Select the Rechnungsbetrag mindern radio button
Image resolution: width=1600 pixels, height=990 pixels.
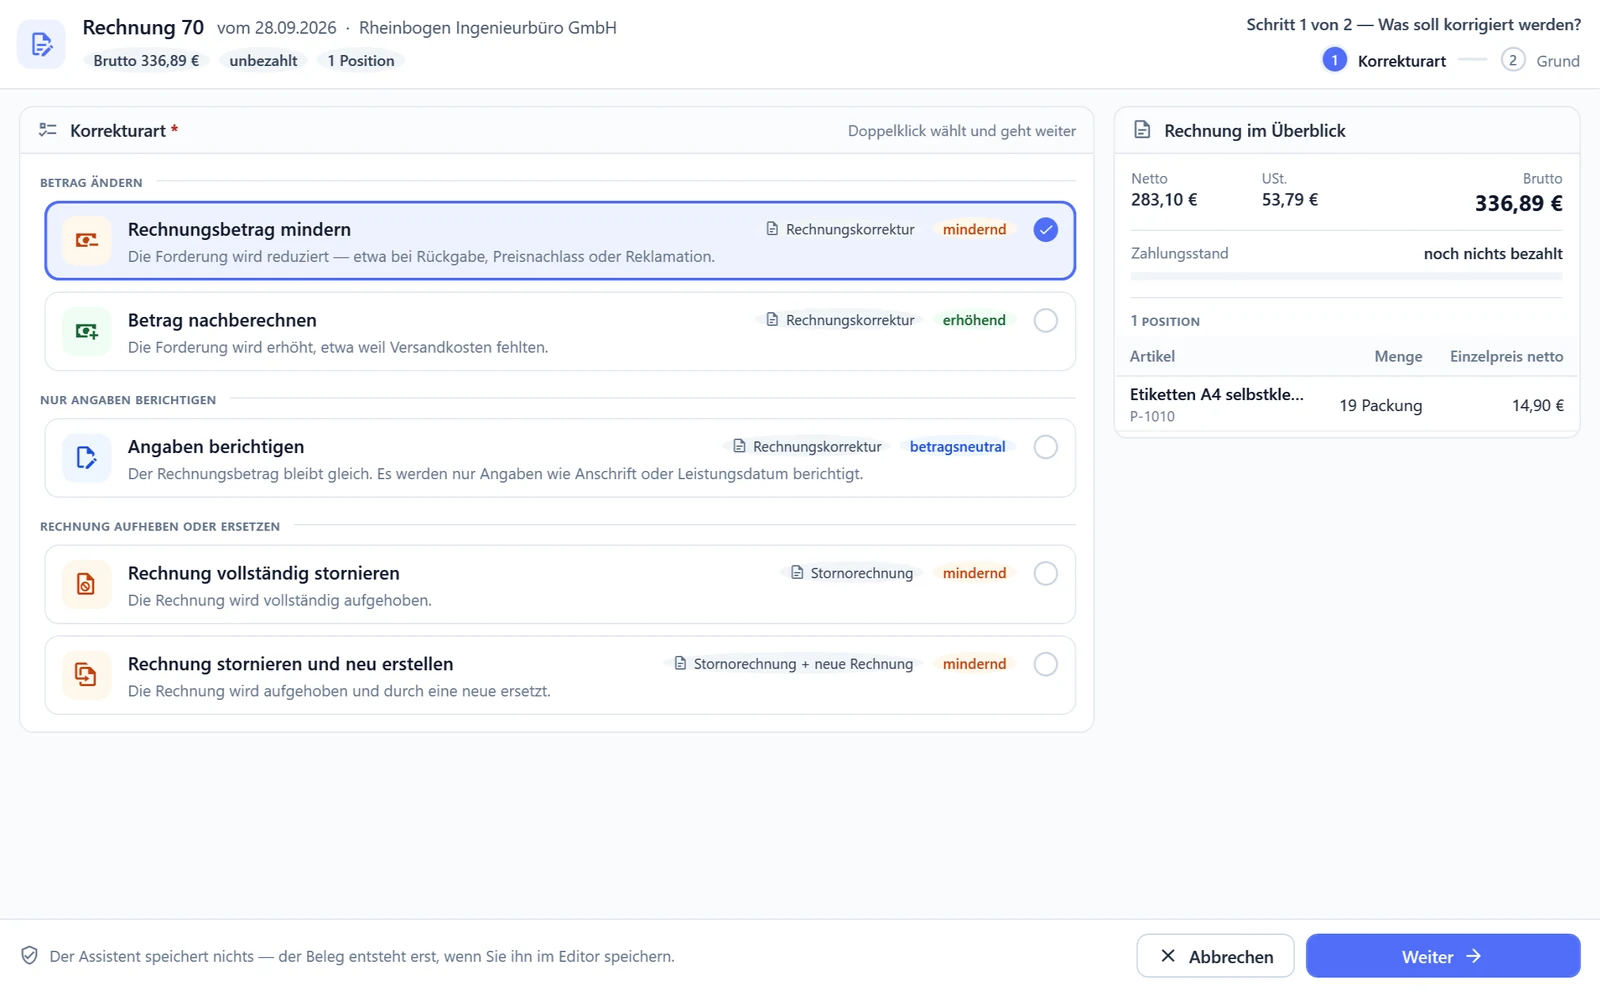pyautogui.click(x=1045, y=230)
